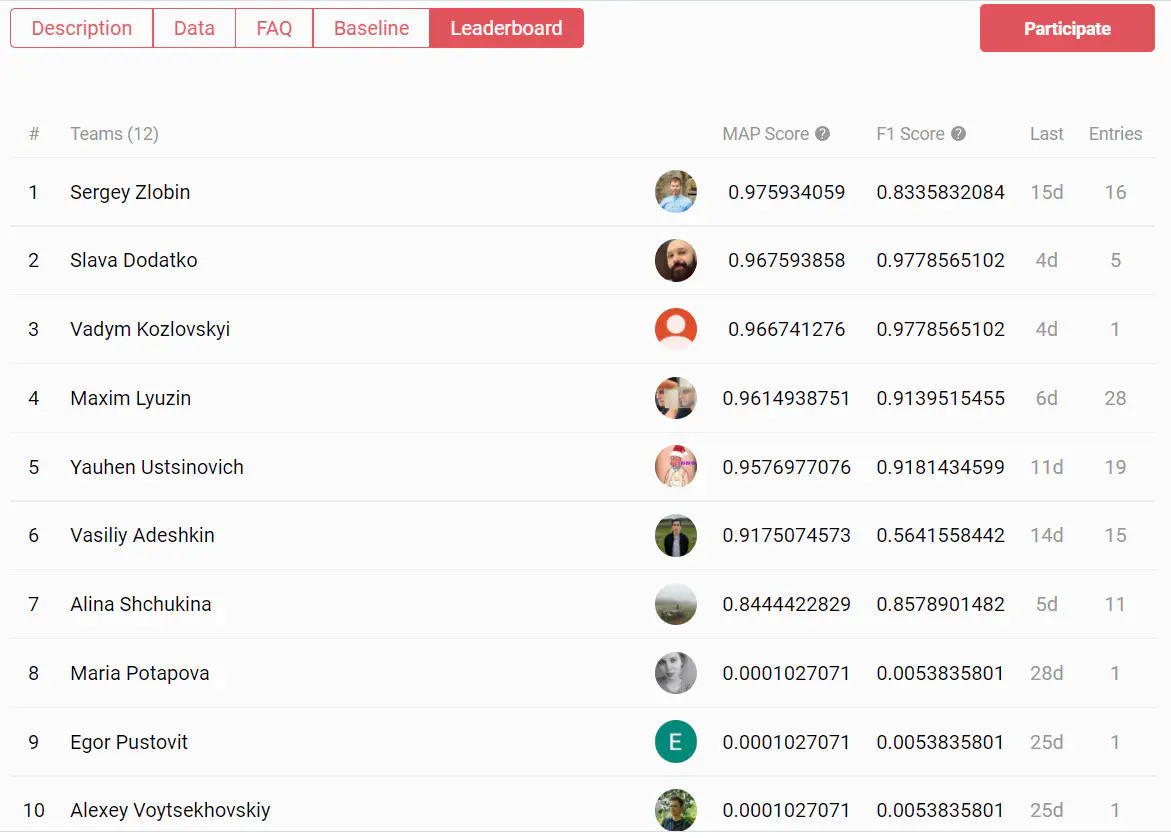Click Yauhen Ustsinovich's Santa hat avatar
The height and width of the screenshot is (838, 1171).
[x=676, y=466]
